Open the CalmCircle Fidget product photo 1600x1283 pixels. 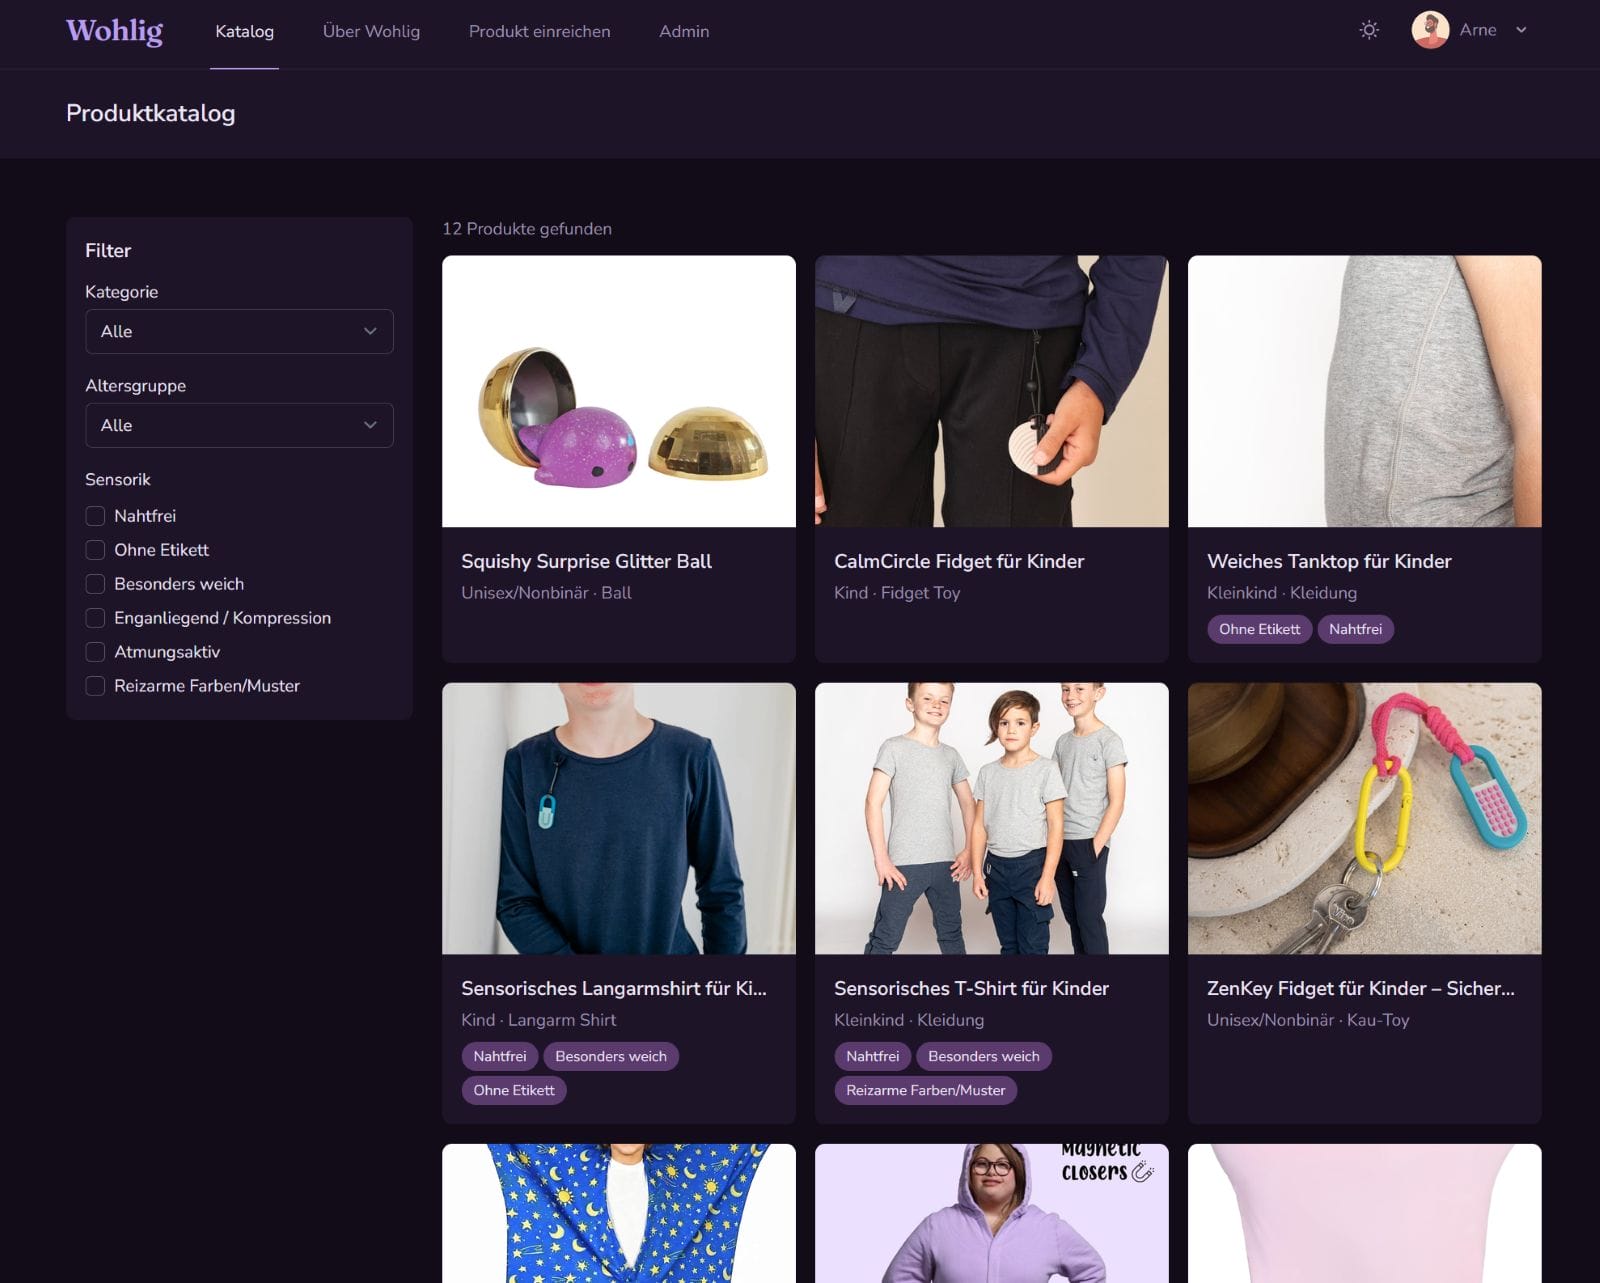click(992, 391)
